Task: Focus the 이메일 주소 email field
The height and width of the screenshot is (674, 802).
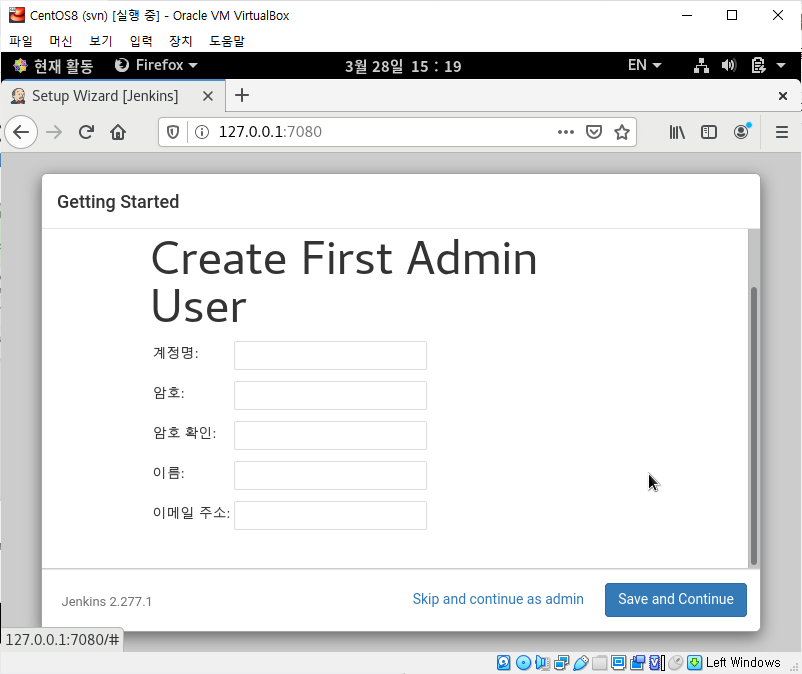Action: click(330, 515)
